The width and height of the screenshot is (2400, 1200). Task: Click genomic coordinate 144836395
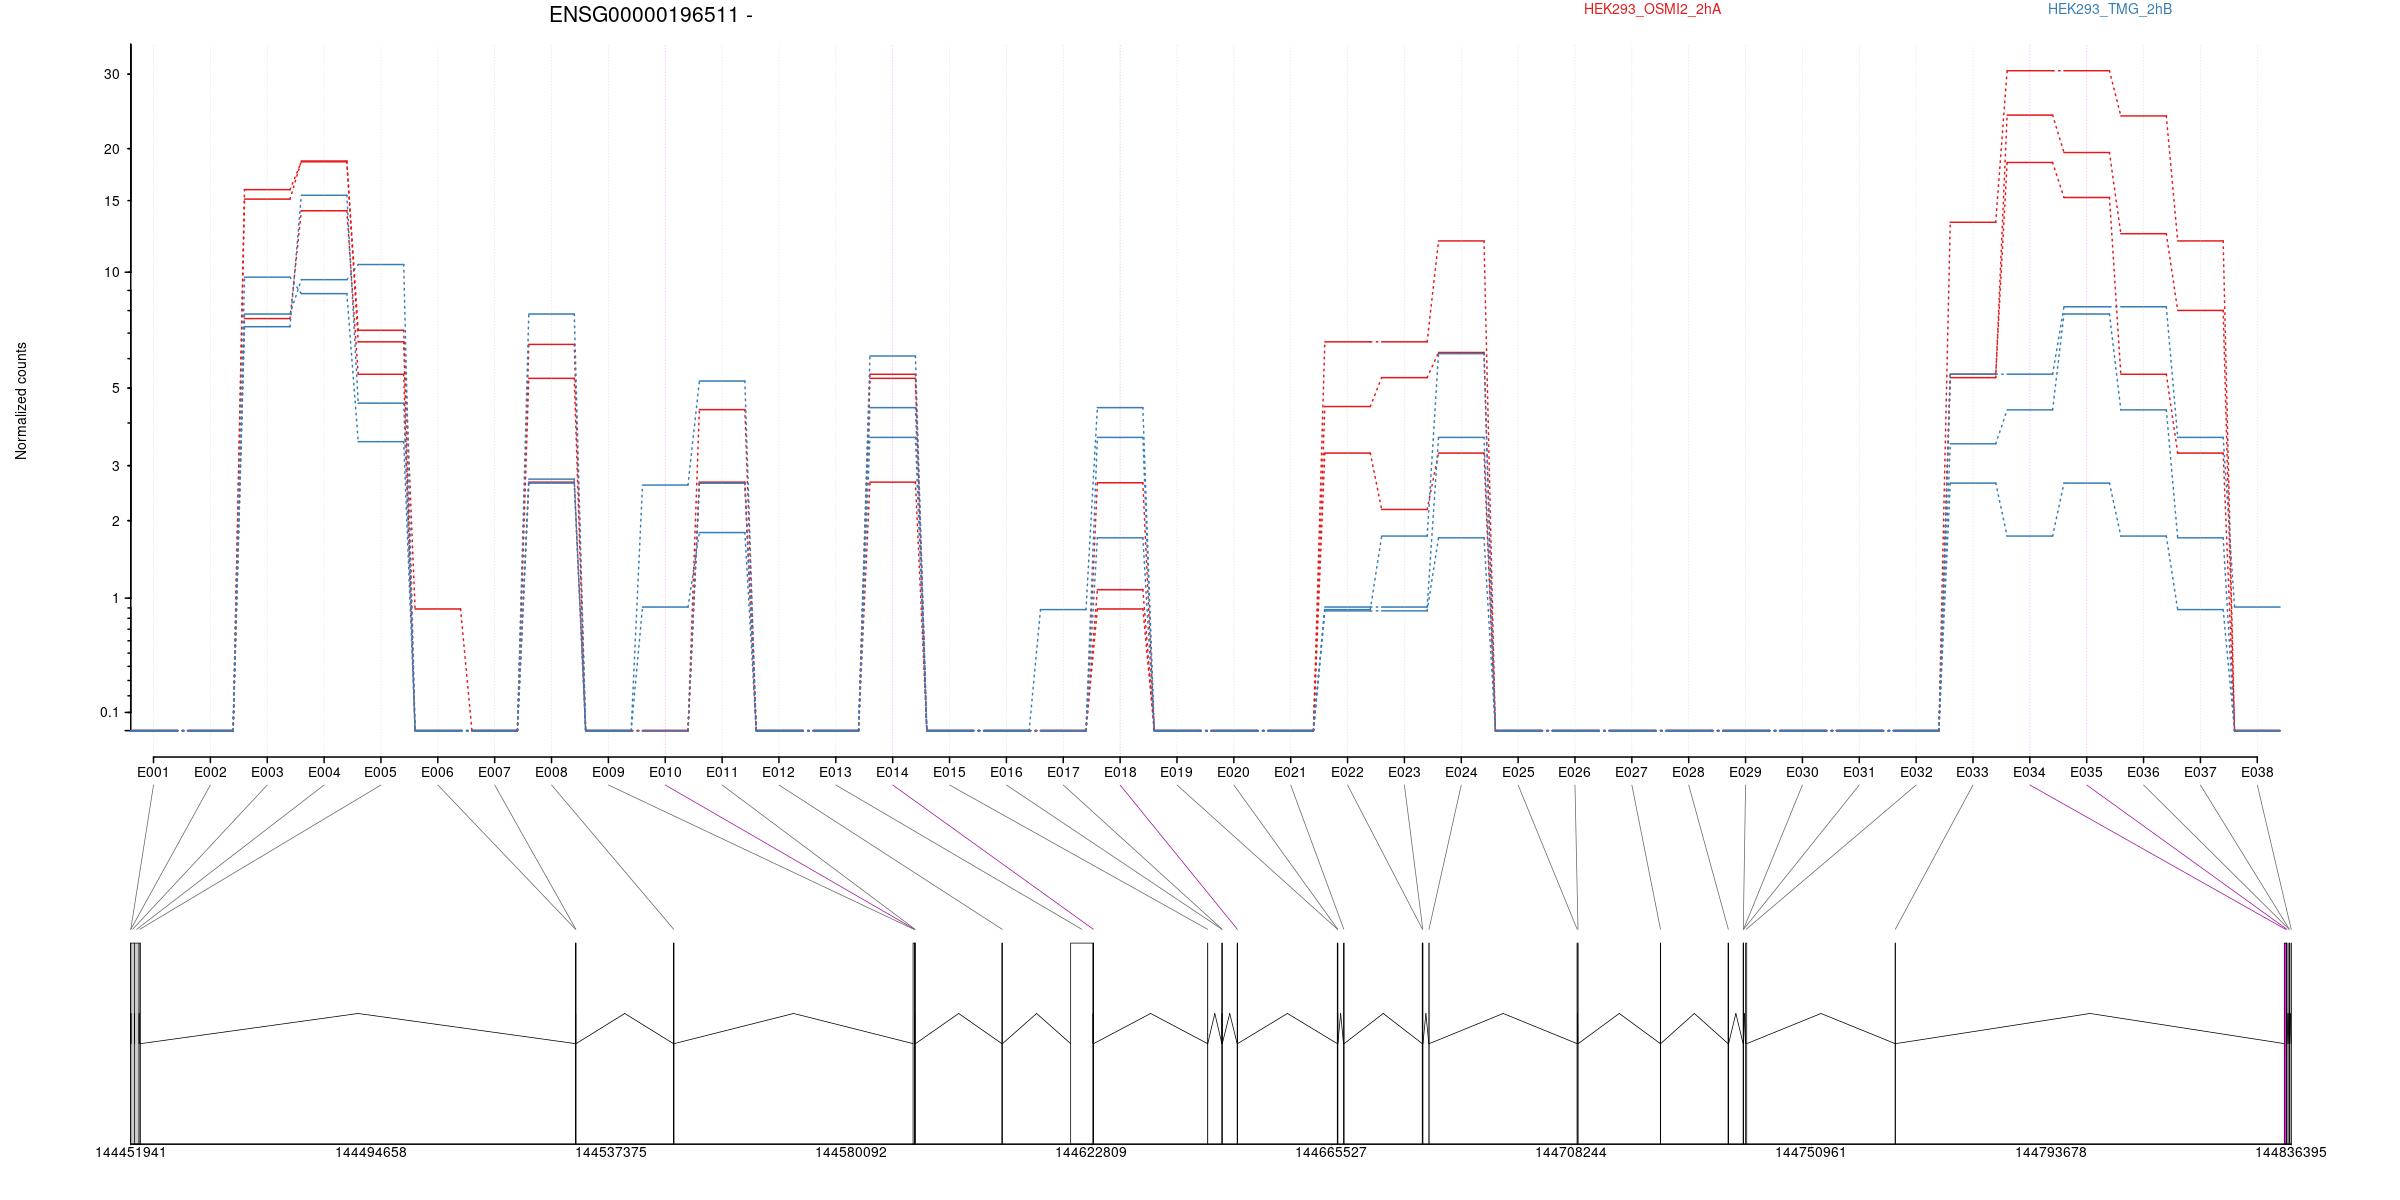click(x=2291, y=1152)
